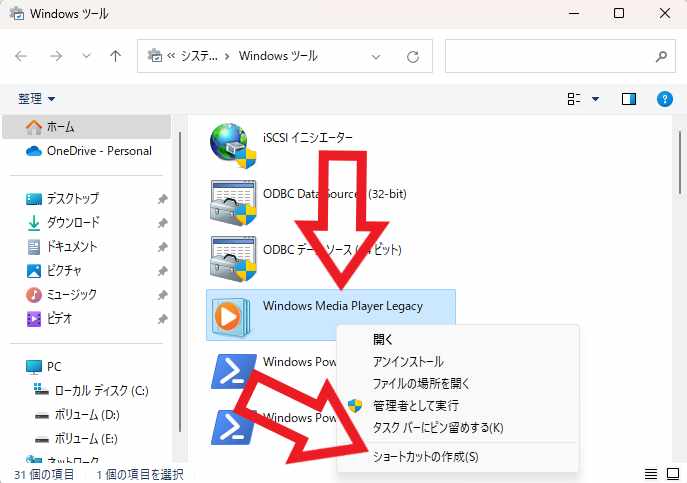This screenshot has width=687, height=483.
Task: Maximize the Windows ツール window
Action: pyautogui.click(x=619, y=14)
